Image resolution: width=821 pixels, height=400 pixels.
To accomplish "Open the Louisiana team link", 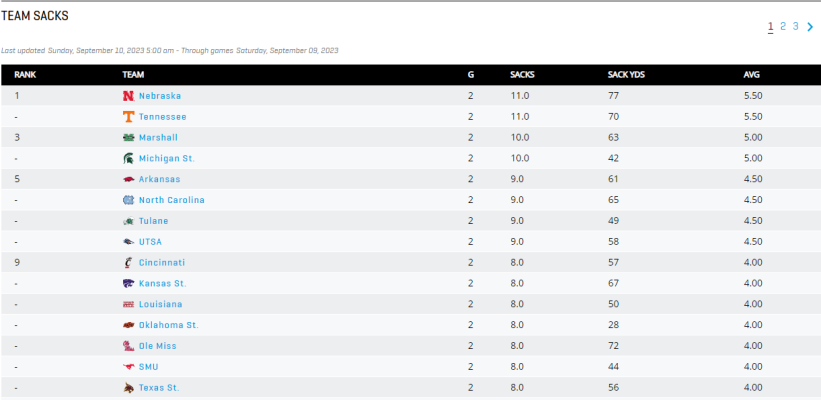I will (160, 304).
